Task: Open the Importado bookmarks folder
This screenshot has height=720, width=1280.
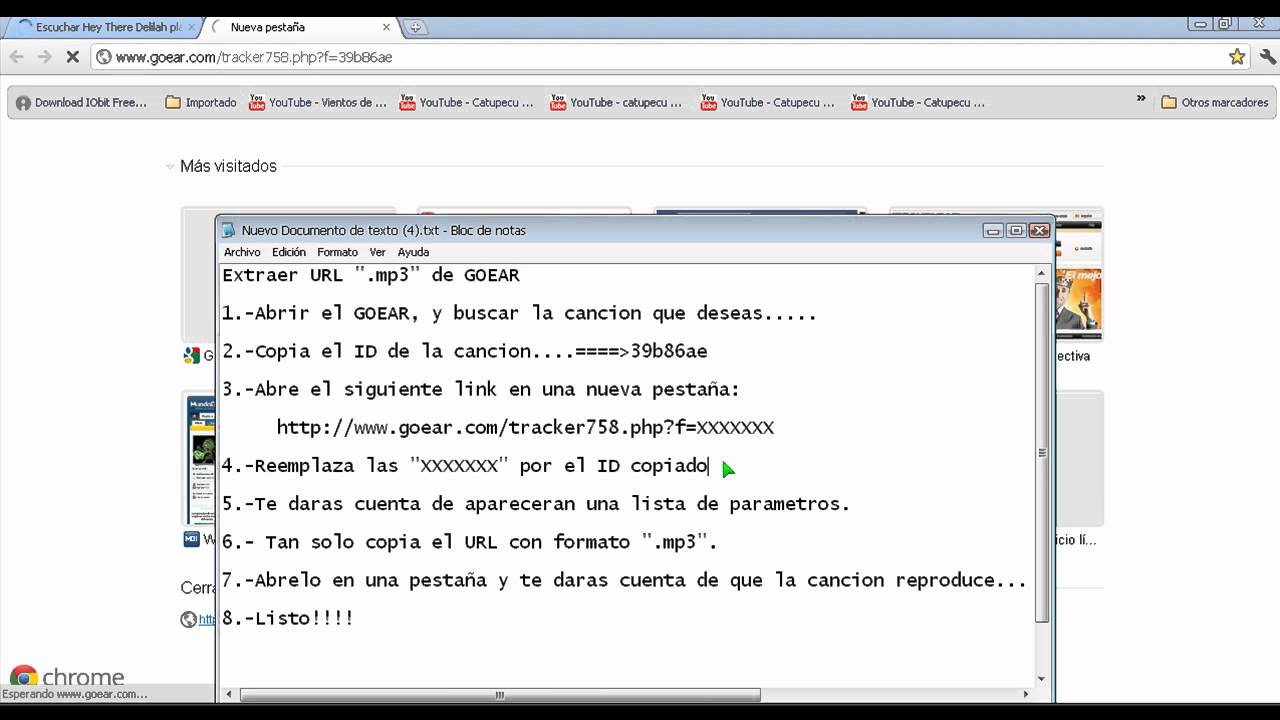Action: [x=201, y=102]
